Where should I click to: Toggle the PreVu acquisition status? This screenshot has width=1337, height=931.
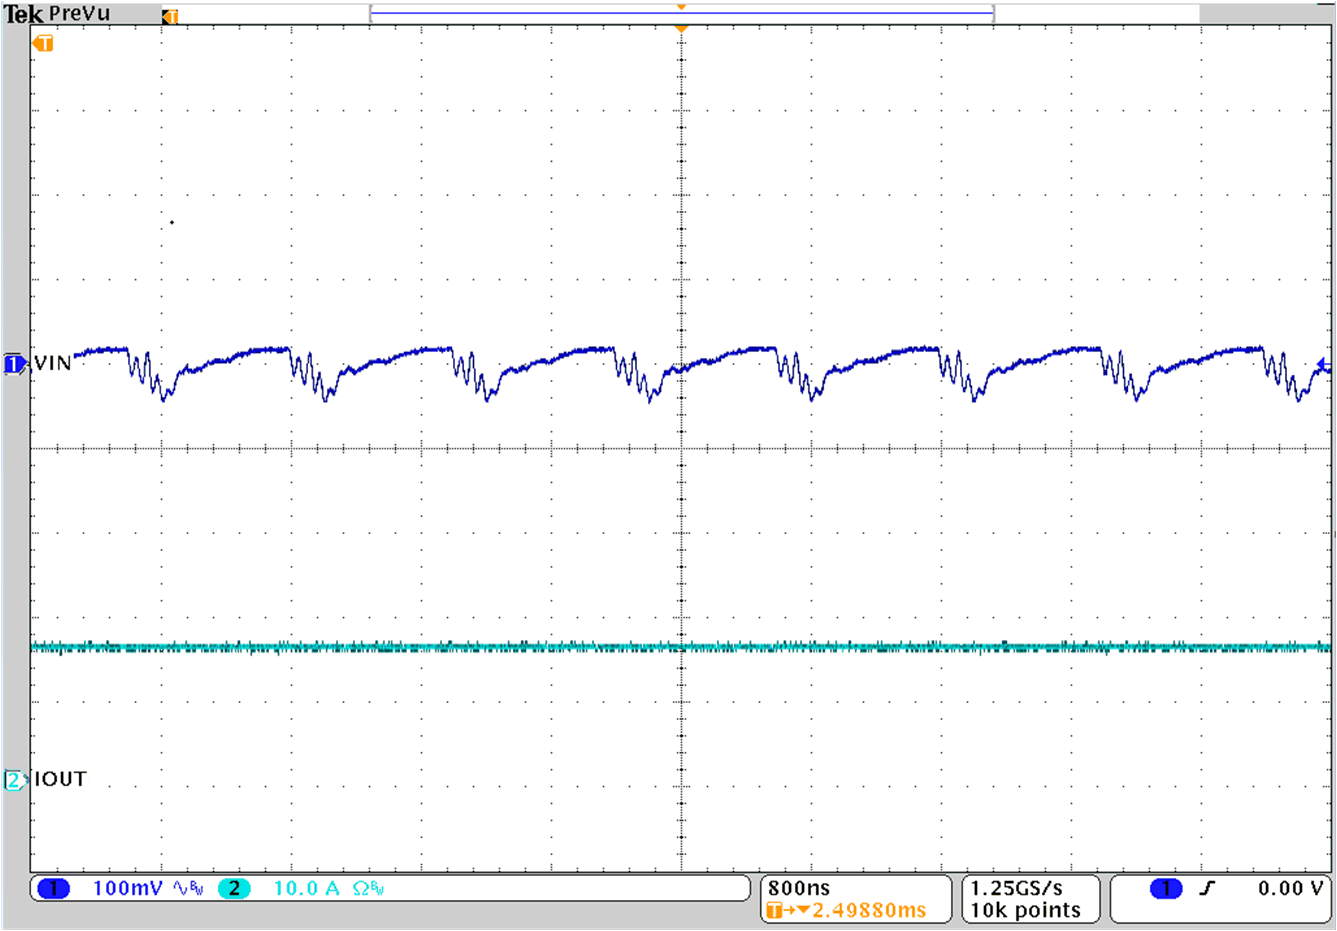(78, 13)
